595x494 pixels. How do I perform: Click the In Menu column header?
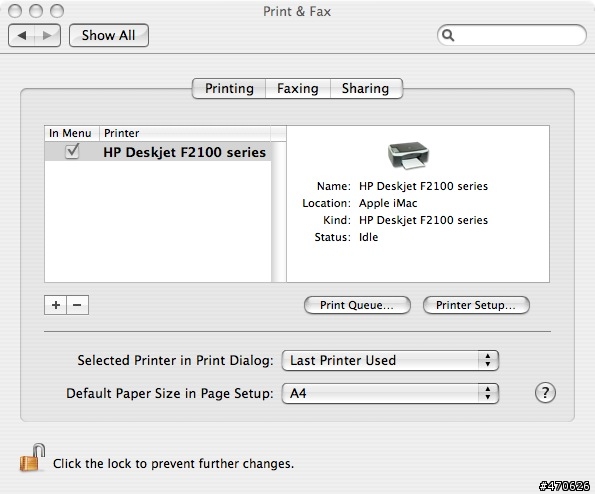point(72,133)
